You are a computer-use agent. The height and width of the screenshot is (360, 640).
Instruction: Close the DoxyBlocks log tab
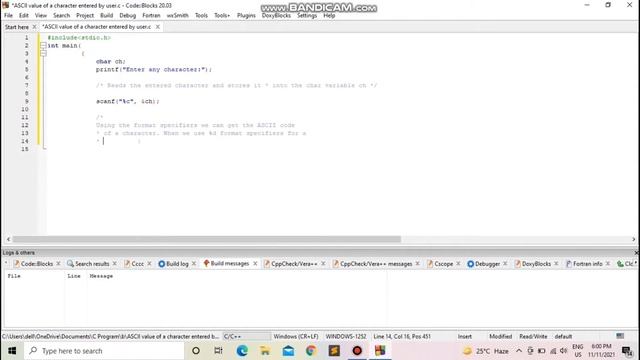(556, 264)
